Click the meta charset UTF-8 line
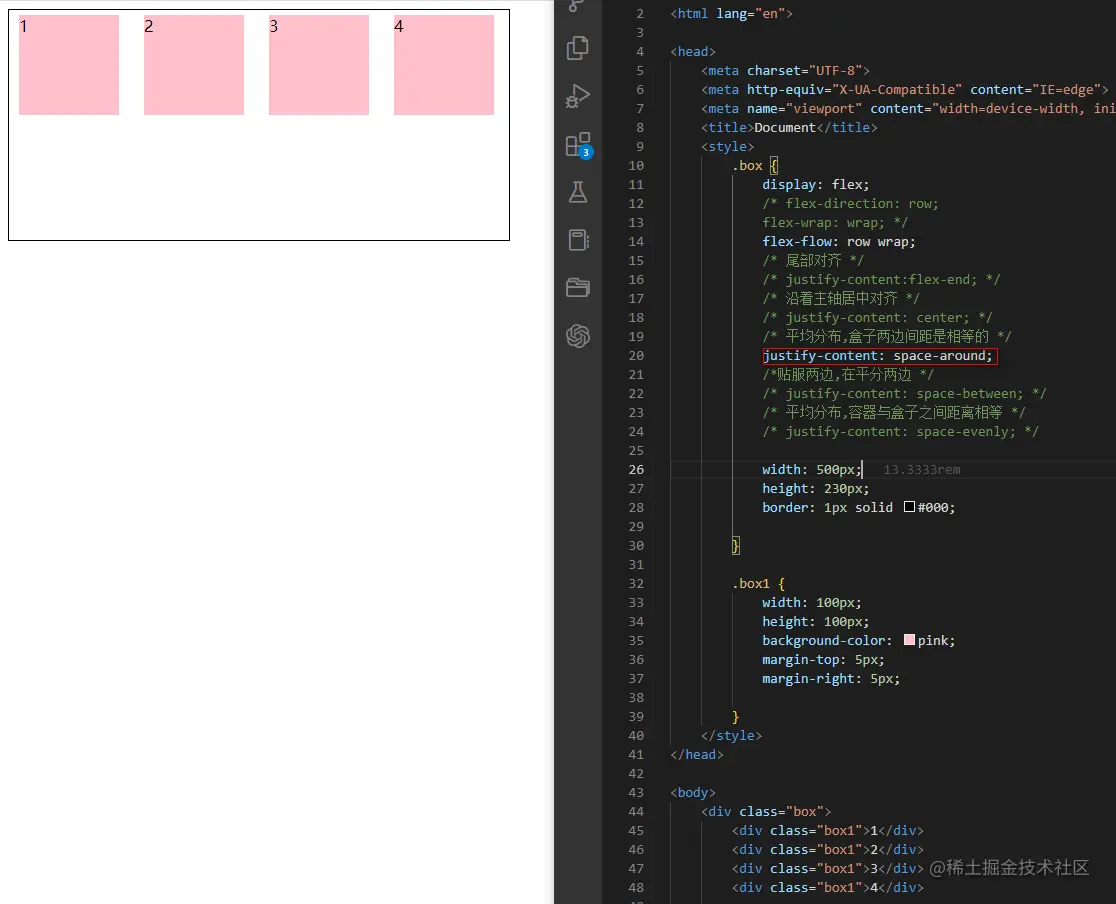Screen dimensions: 1116x904 pyautogui.click(x=785, y=70)
